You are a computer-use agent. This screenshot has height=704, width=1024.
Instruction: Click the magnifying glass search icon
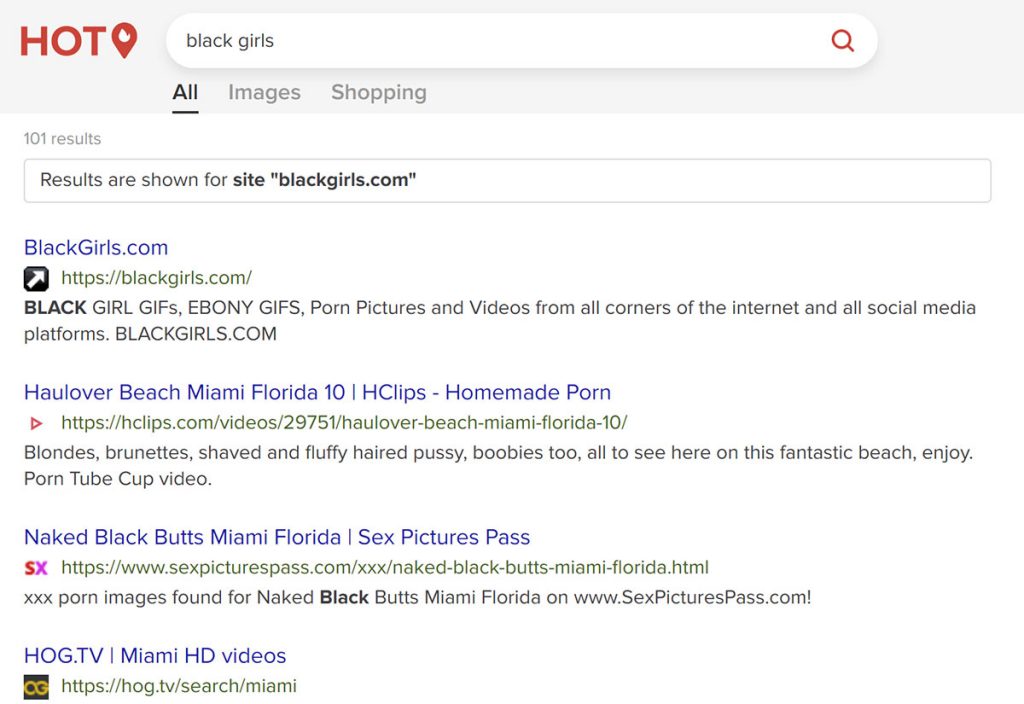[x=843, y=40]
